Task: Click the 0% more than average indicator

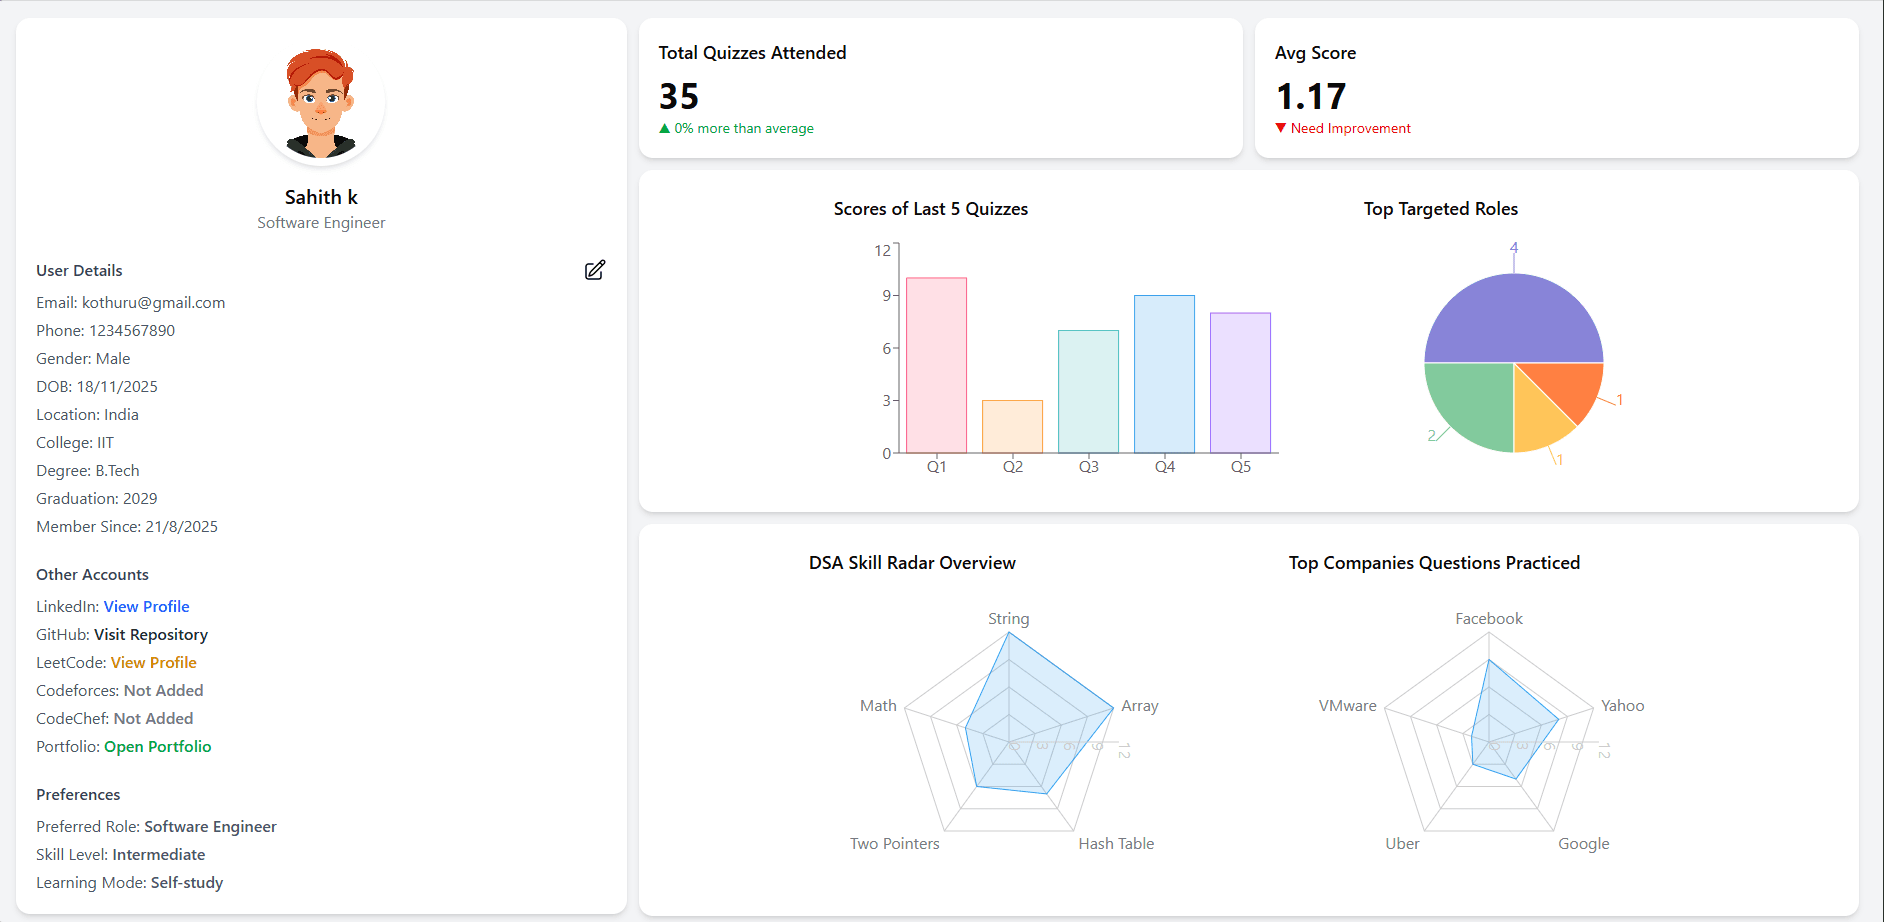Action: 735,128
